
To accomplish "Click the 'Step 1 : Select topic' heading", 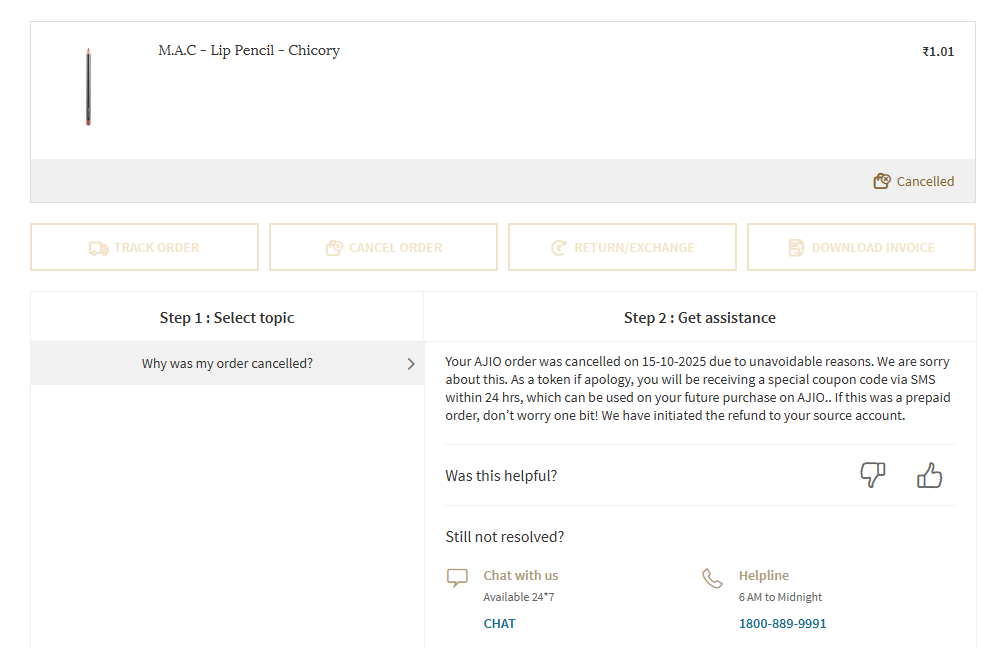I will coord(227,318).
